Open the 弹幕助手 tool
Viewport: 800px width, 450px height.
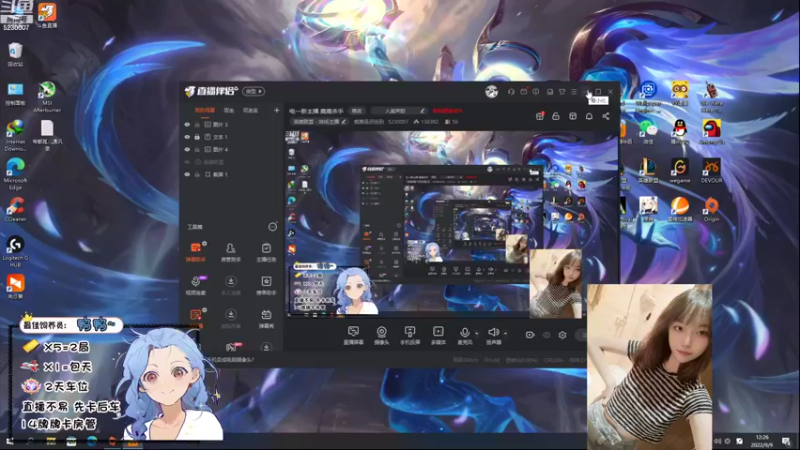(195, 252)
